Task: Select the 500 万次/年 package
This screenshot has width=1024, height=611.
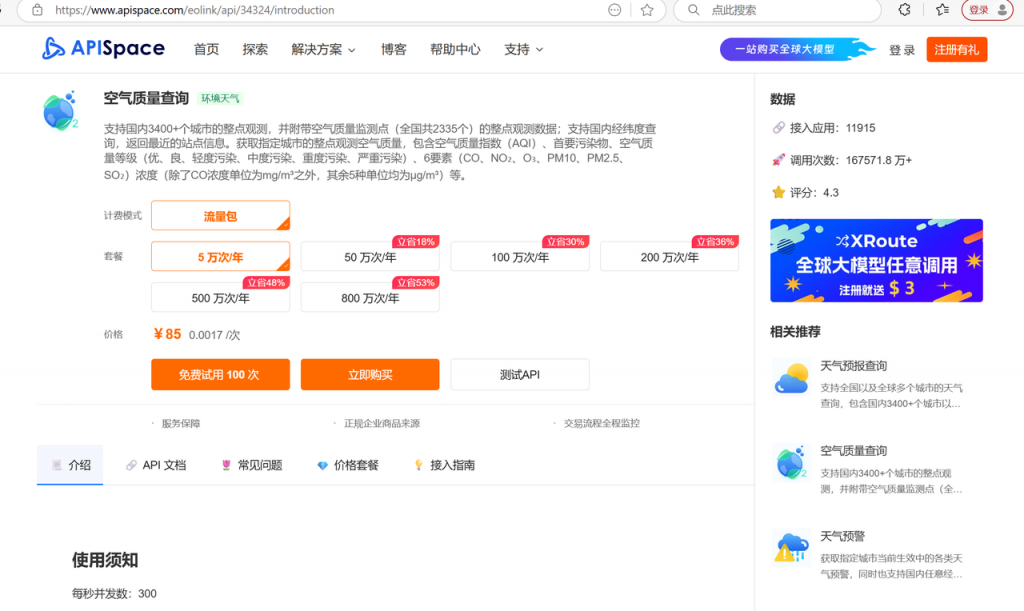Action: click(220, 297)
